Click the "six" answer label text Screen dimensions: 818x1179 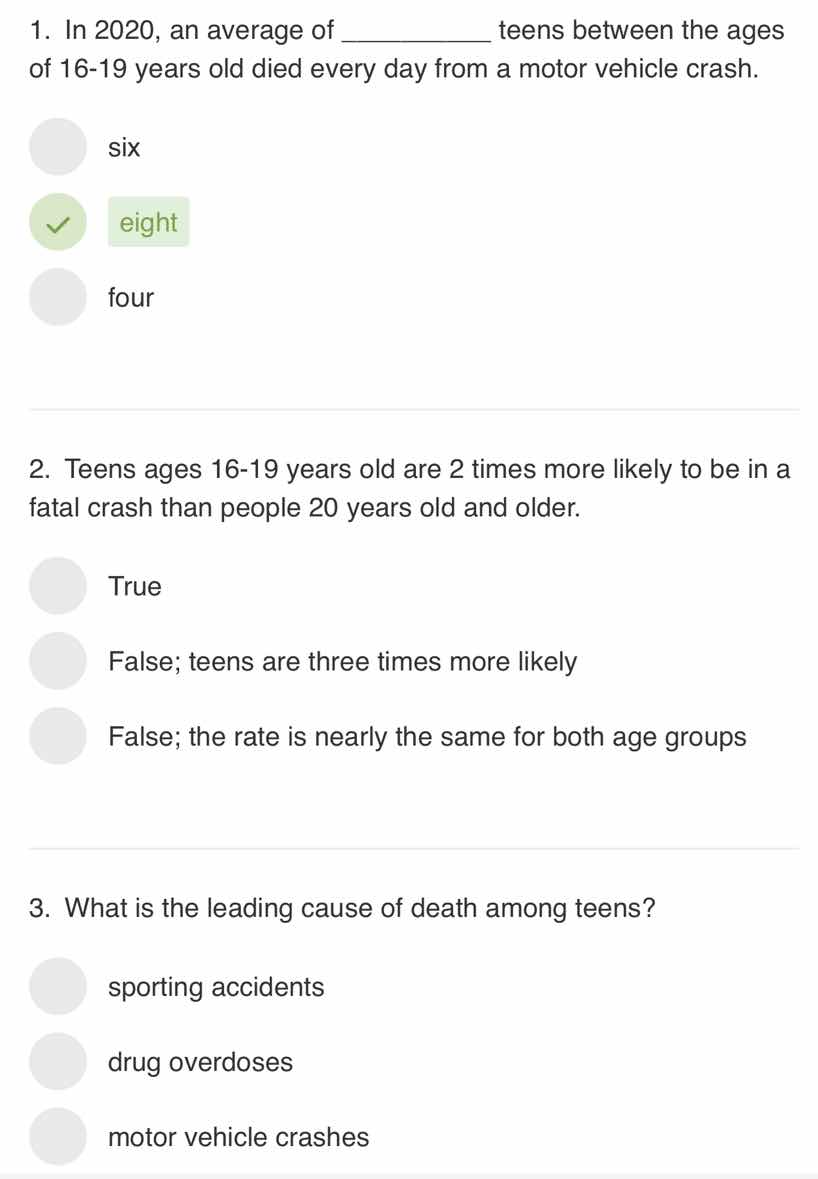(x=124, y=147)
